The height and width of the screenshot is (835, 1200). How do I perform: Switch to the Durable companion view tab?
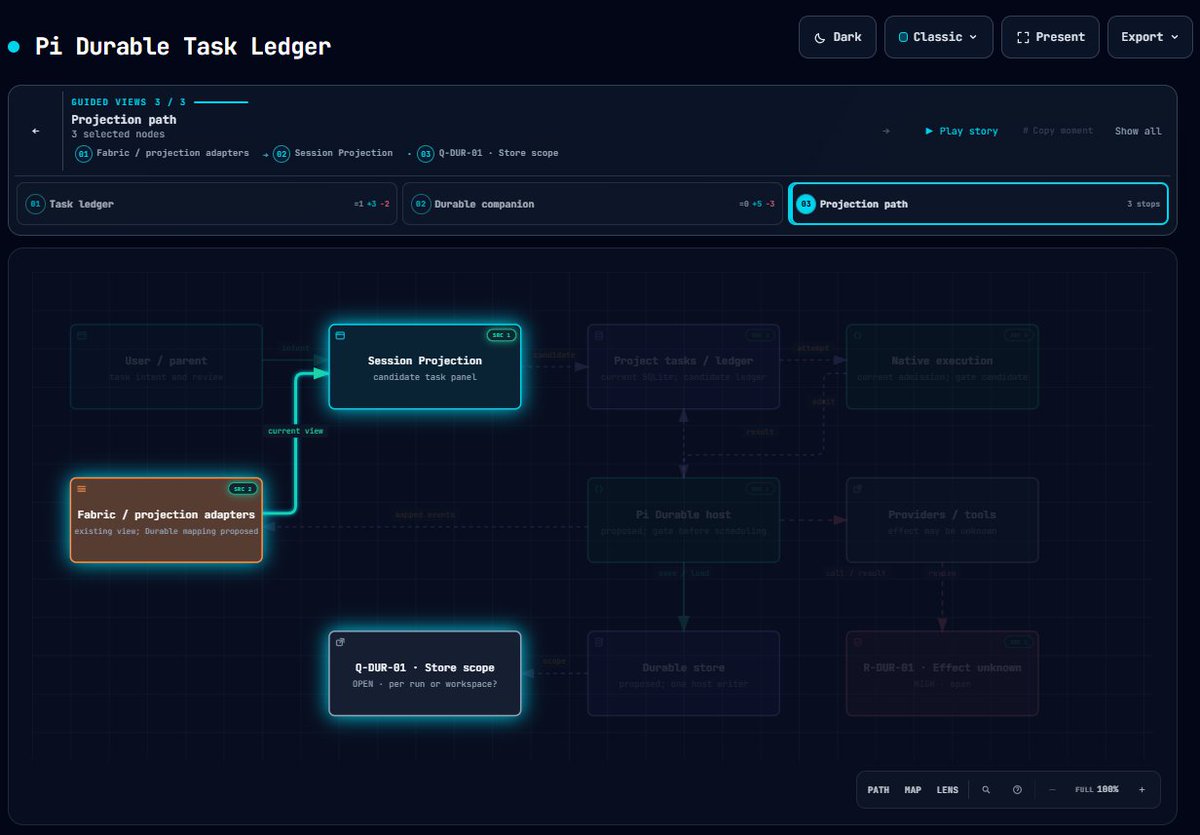[x=592, y=204]
